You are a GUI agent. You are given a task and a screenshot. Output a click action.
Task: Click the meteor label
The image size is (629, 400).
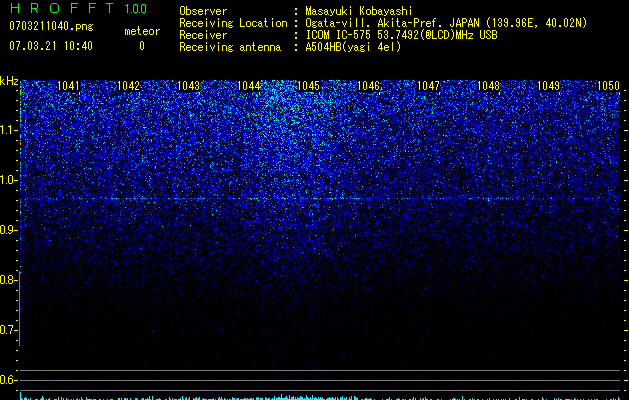click(142, 31)
